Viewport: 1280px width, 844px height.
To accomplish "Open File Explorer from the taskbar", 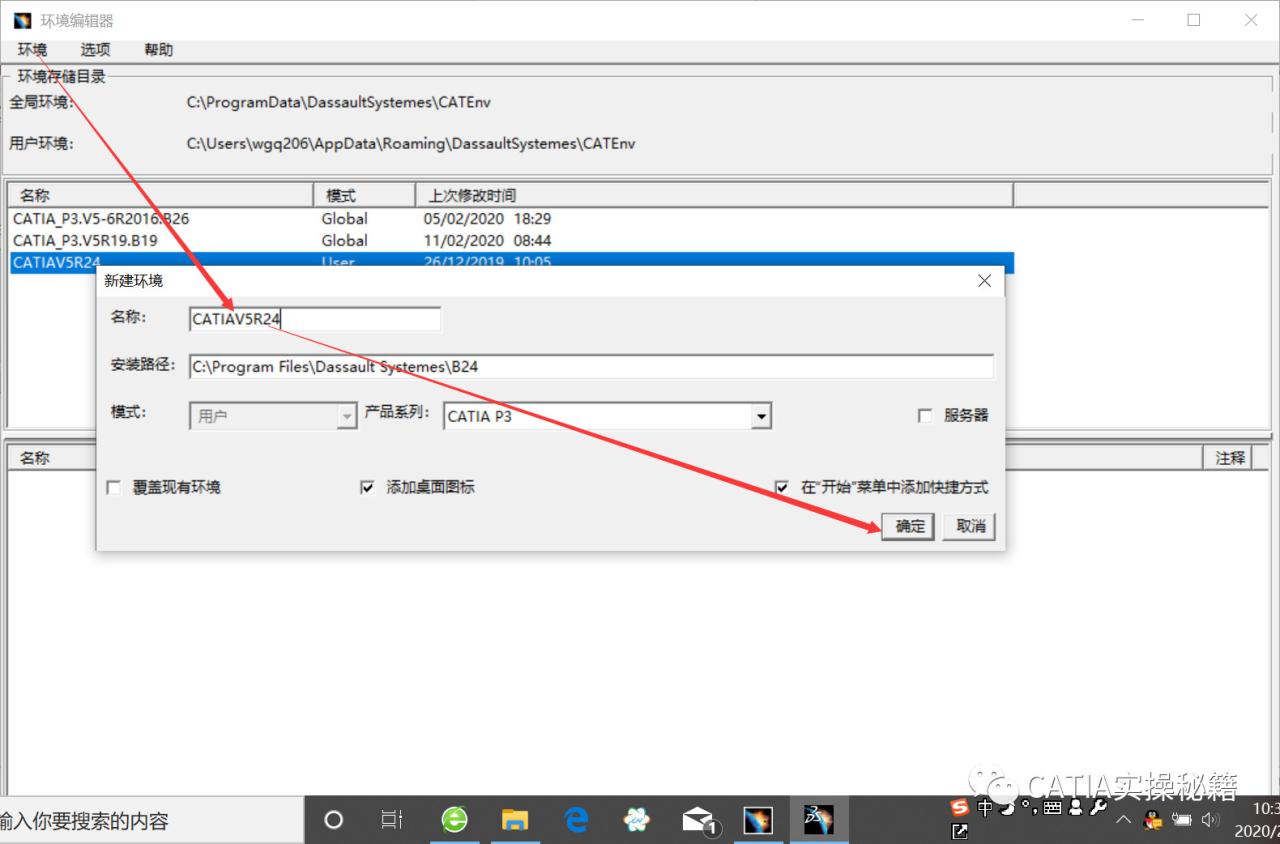I will [515, 820].
